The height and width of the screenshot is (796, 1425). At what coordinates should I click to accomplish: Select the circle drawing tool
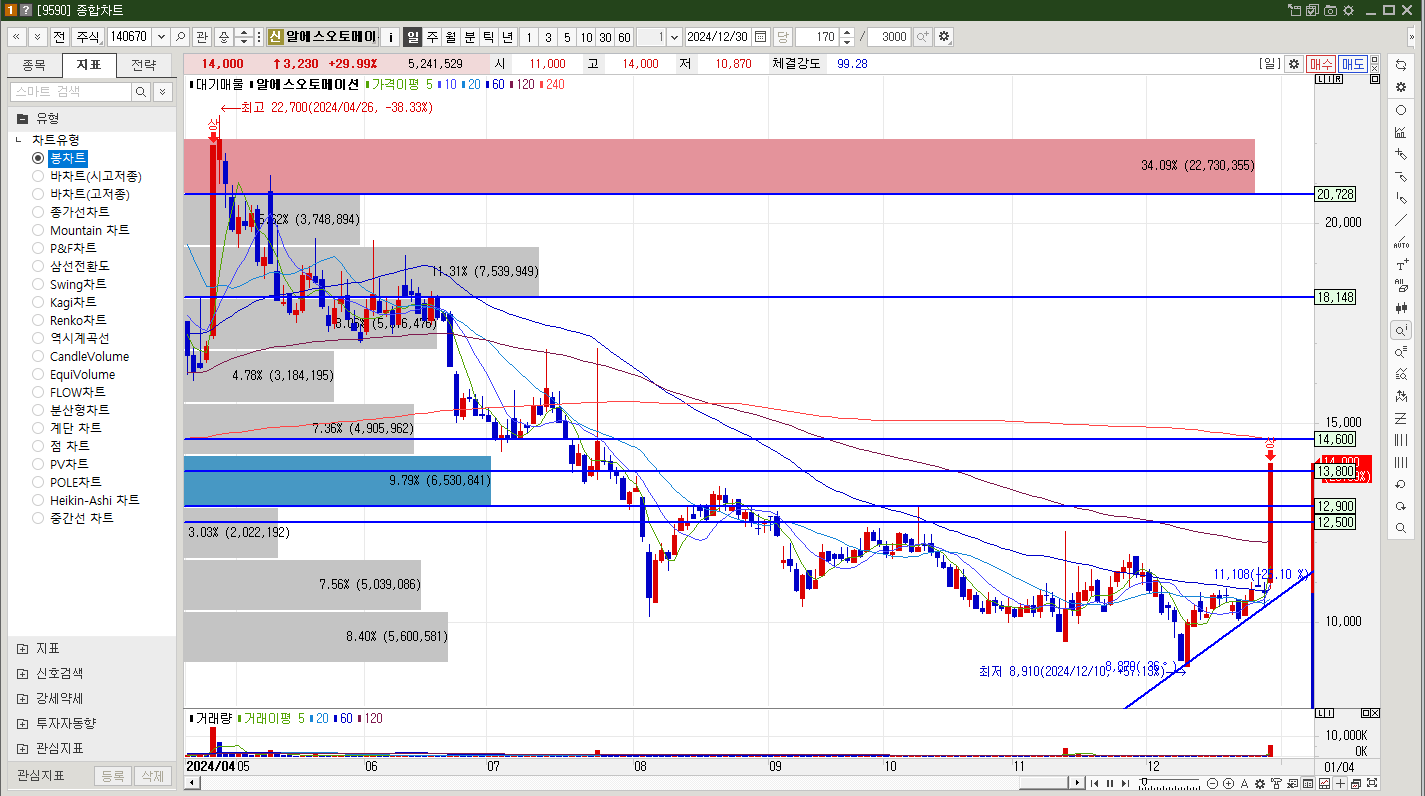point(1401,110)
